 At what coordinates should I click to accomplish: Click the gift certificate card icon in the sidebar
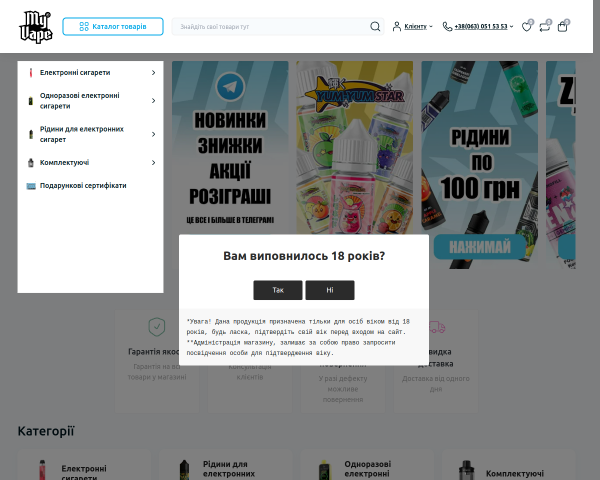coord(31,186)
